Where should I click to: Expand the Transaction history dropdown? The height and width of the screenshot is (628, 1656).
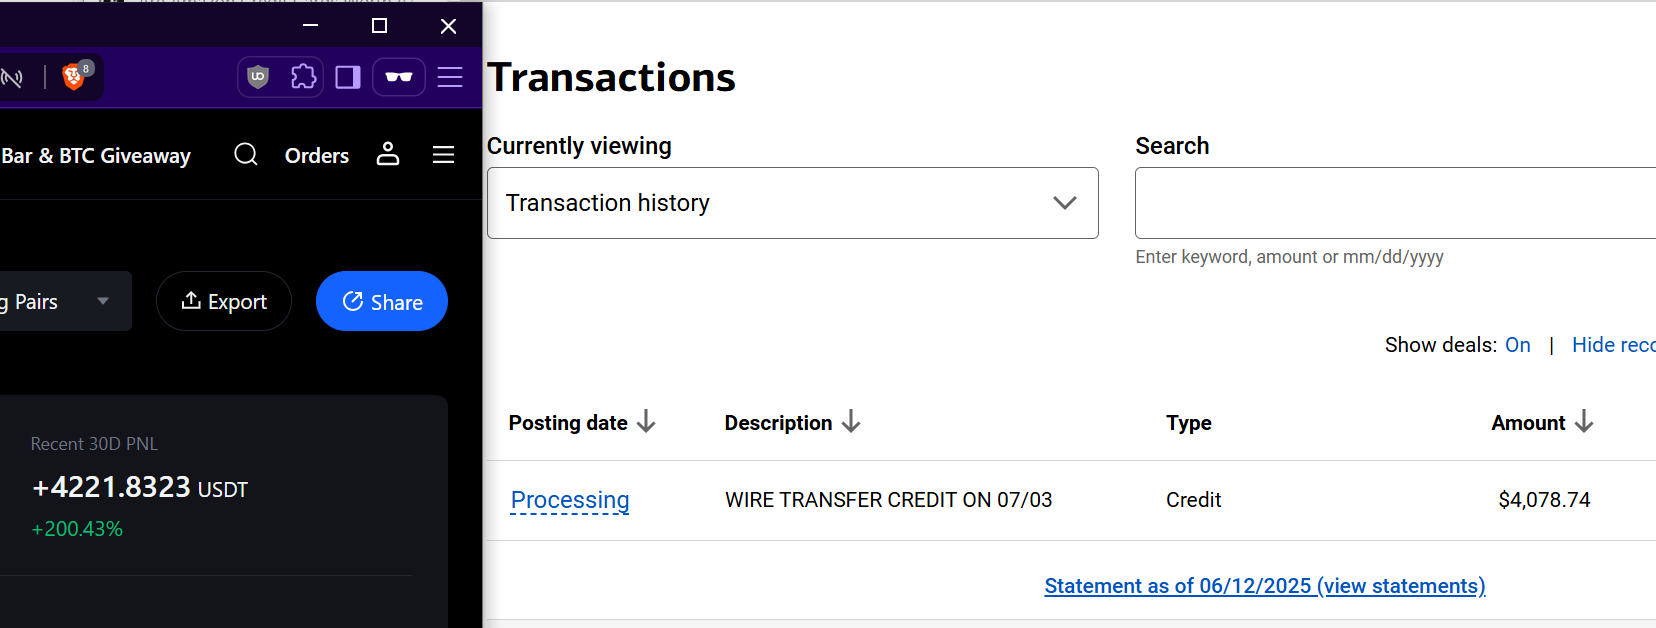(792, 203)
